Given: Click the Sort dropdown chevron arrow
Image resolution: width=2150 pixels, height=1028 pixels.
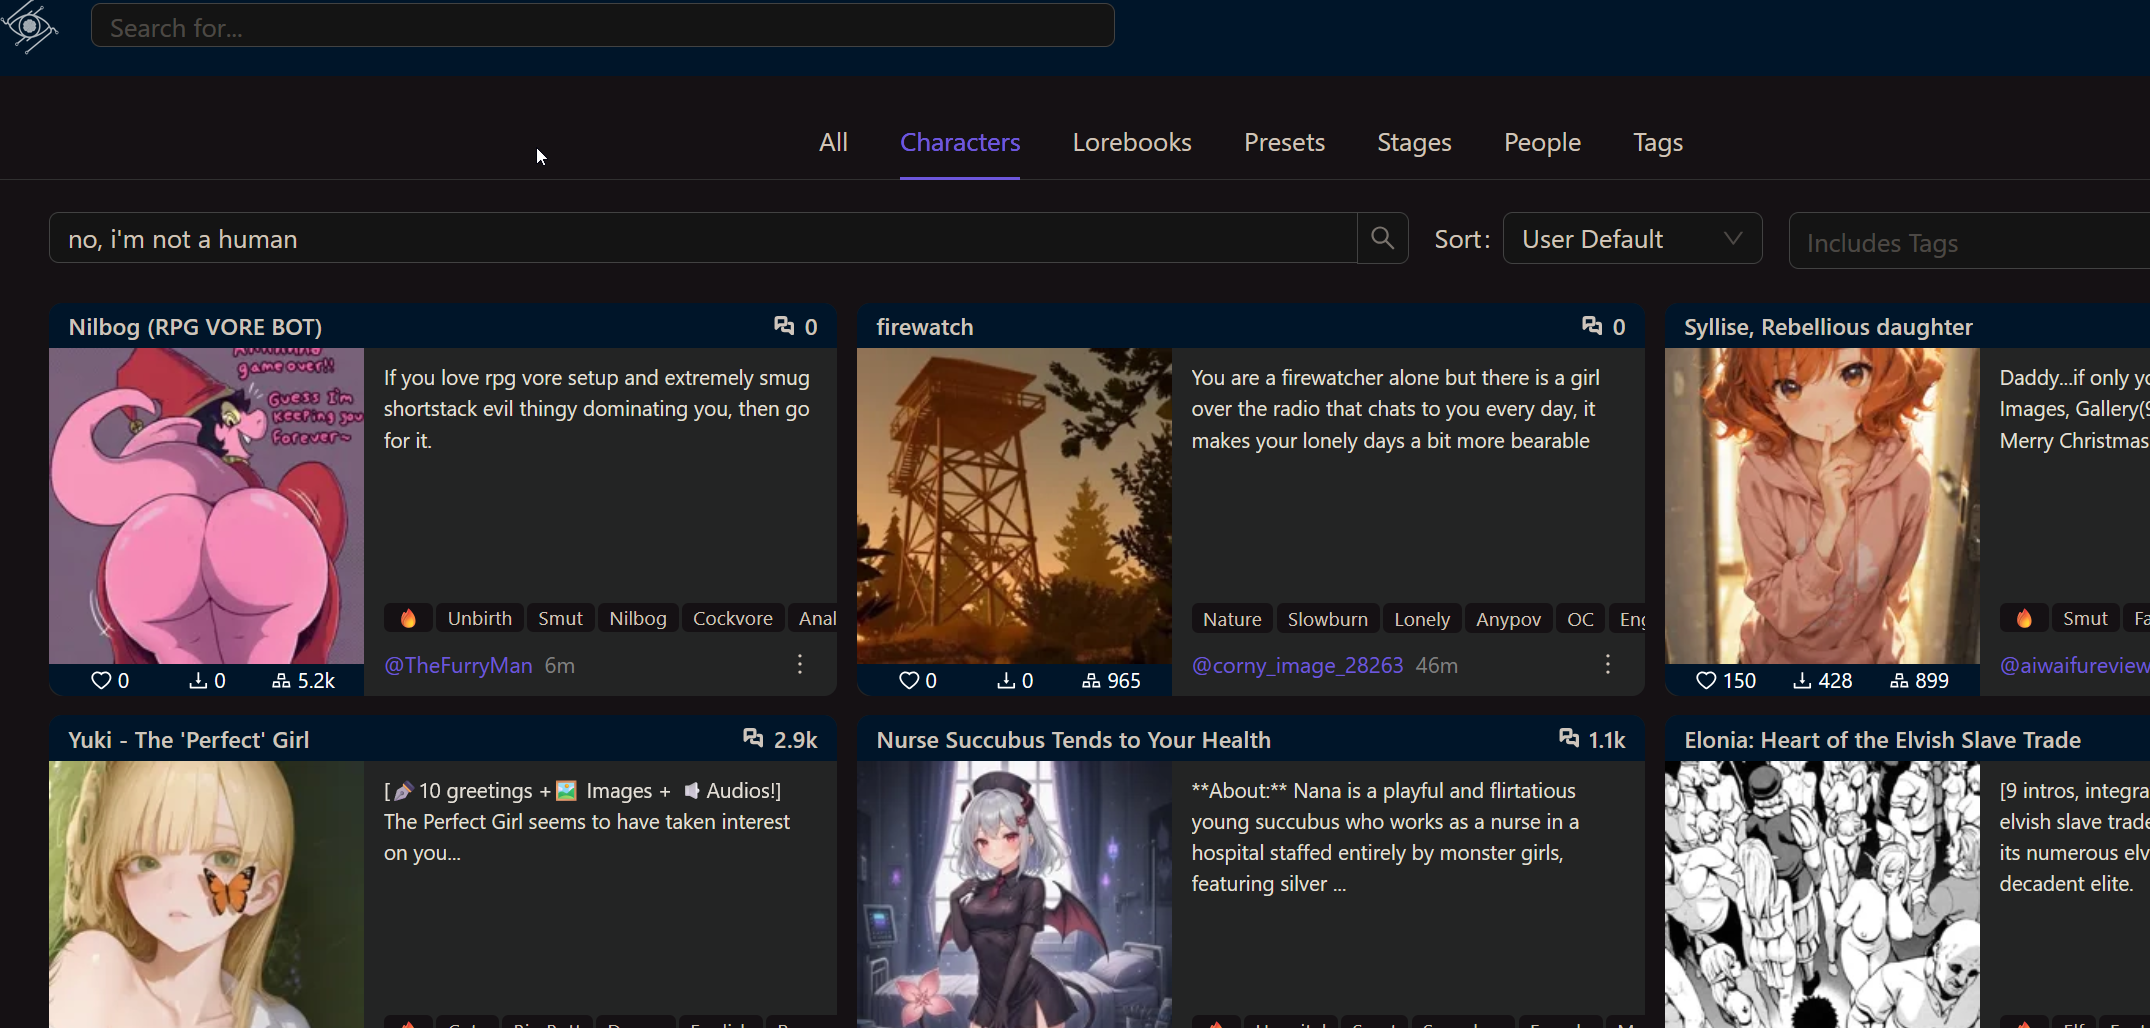Looking at the screenshot, I should pos(1733,239).
